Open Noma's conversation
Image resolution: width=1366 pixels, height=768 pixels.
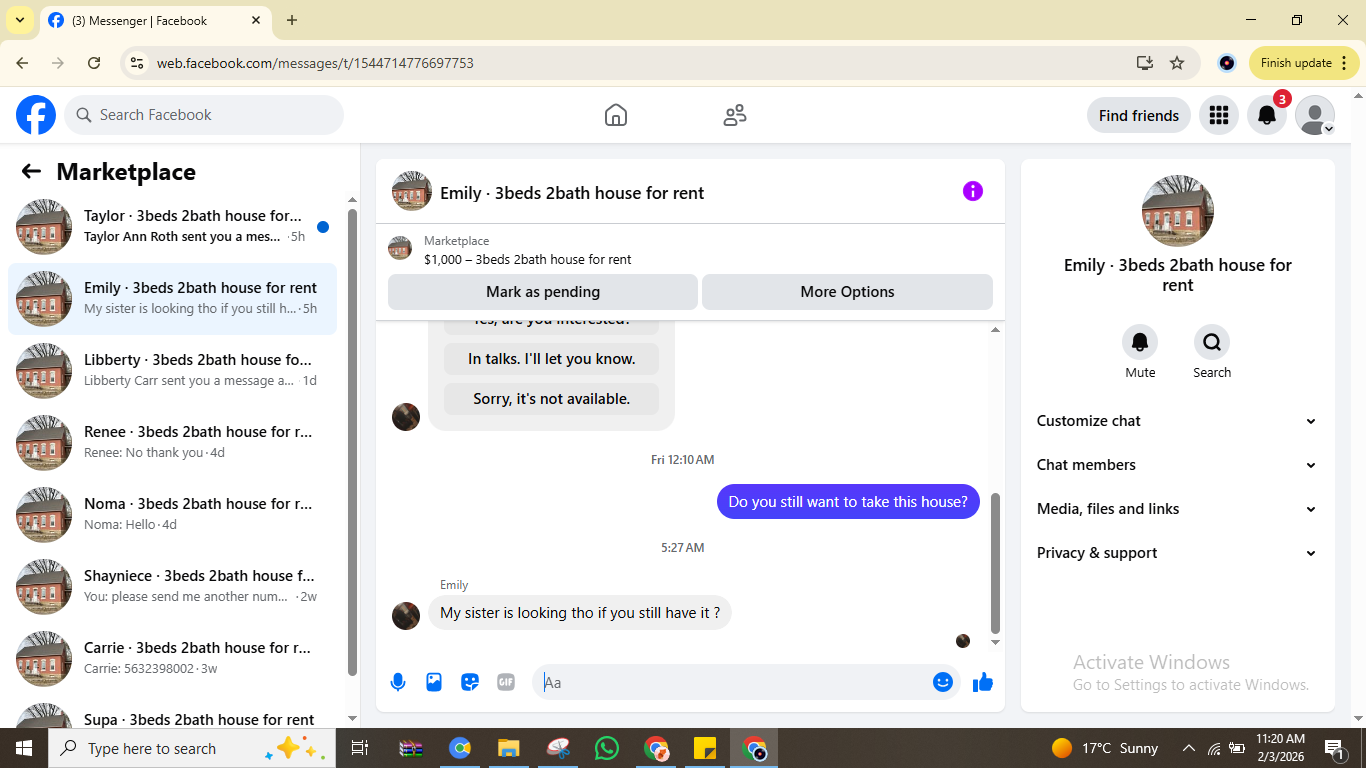pyautogui.click(x=172, y=515)
